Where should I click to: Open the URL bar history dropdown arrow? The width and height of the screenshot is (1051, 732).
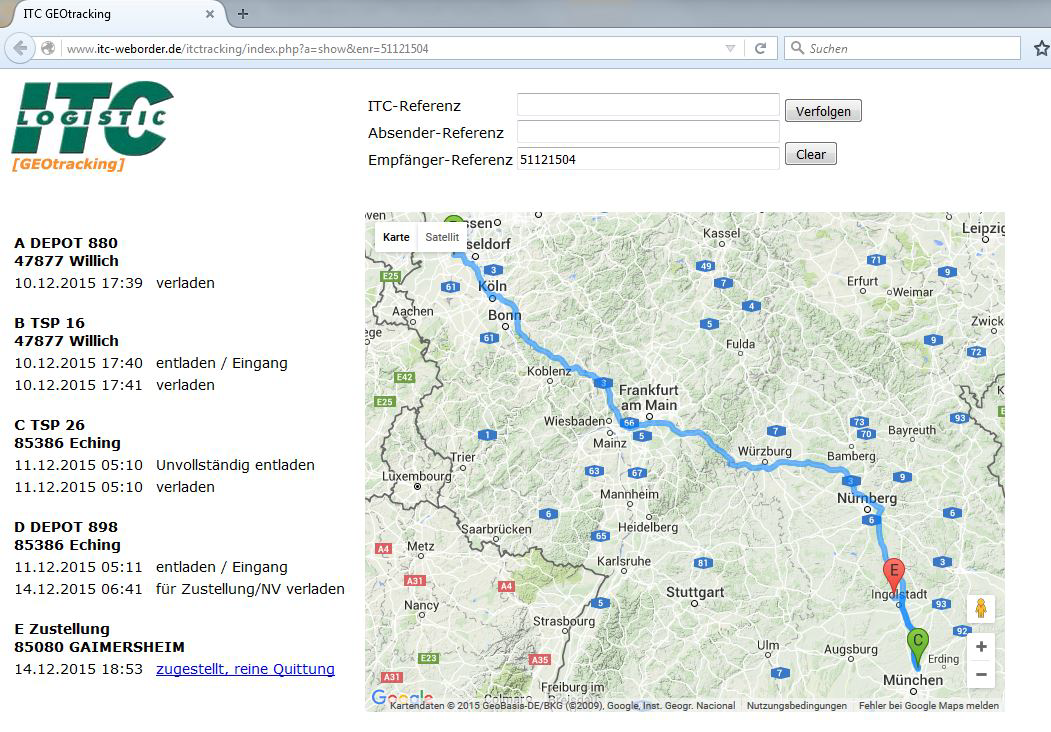pyautogui.click(x=730, y=48)
